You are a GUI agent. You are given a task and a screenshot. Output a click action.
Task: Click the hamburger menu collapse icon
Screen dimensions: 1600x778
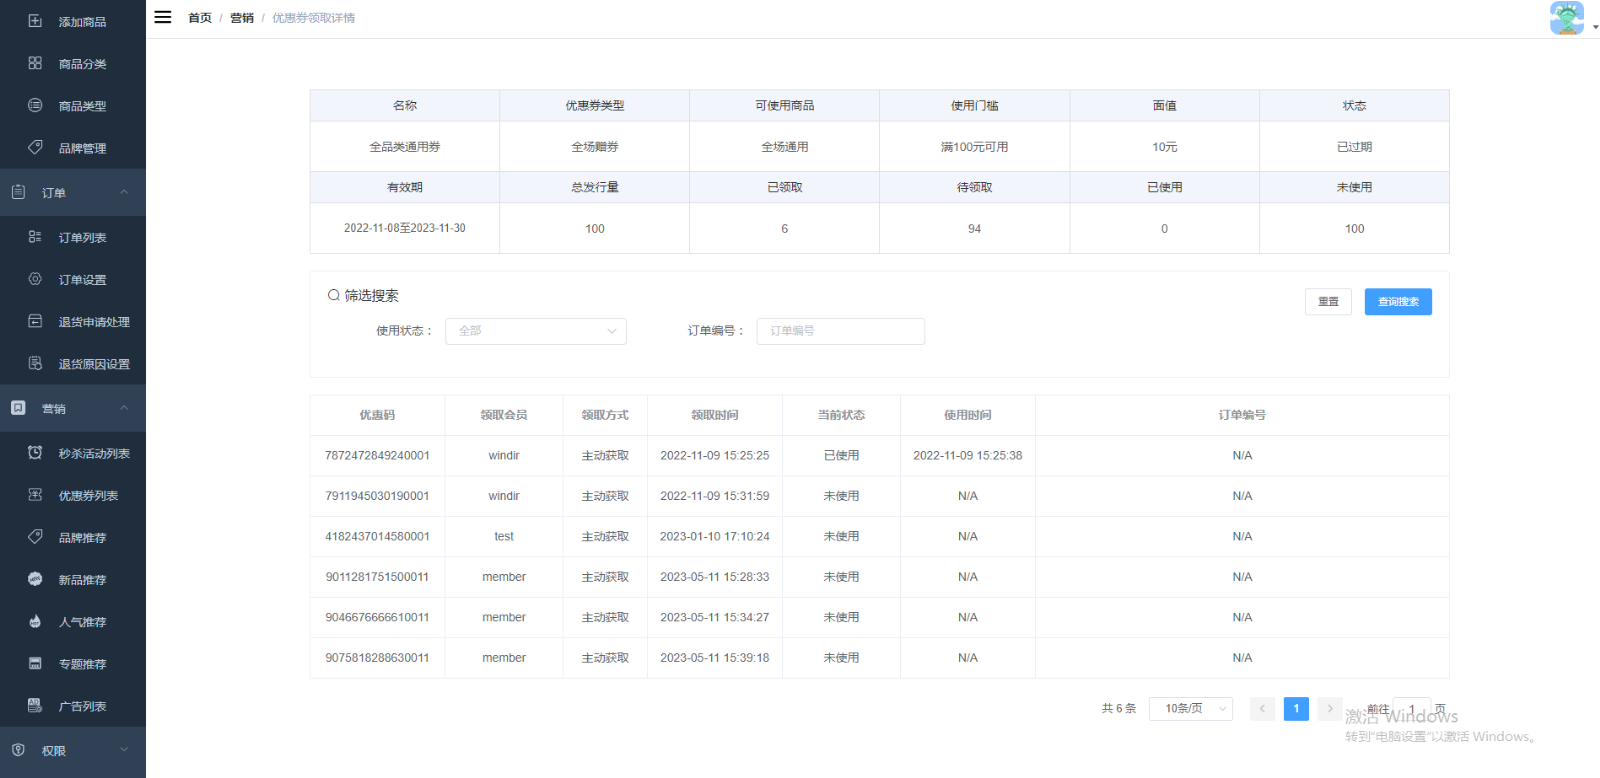tap(163, 17)
